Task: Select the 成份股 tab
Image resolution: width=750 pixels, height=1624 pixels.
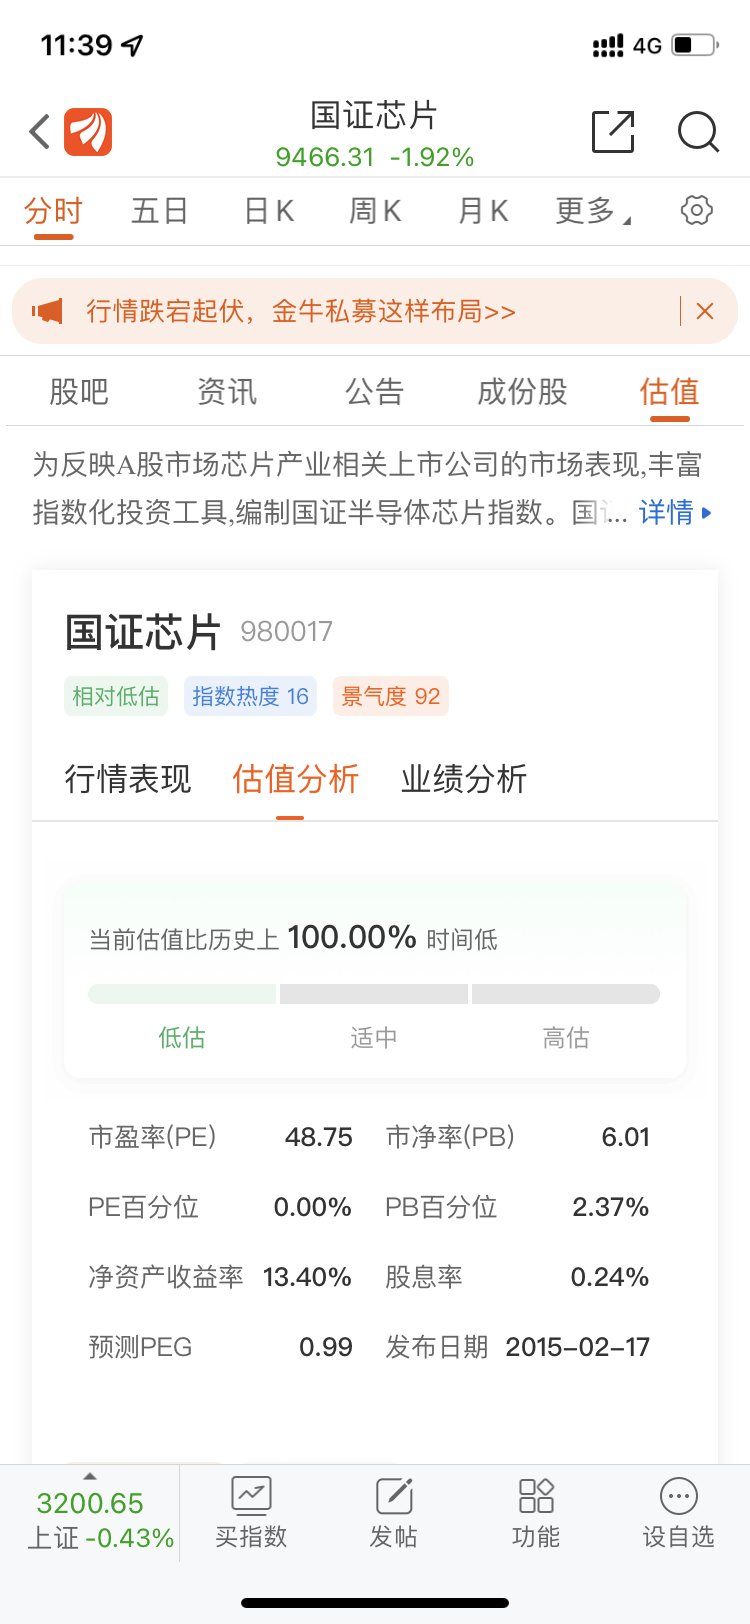Action: [x=522, y=392]
